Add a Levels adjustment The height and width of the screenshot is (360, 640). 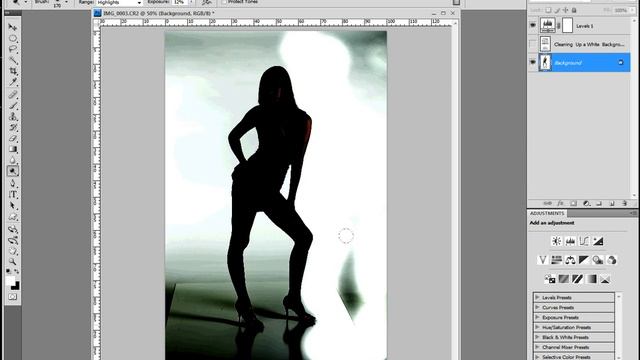(570, 241)
